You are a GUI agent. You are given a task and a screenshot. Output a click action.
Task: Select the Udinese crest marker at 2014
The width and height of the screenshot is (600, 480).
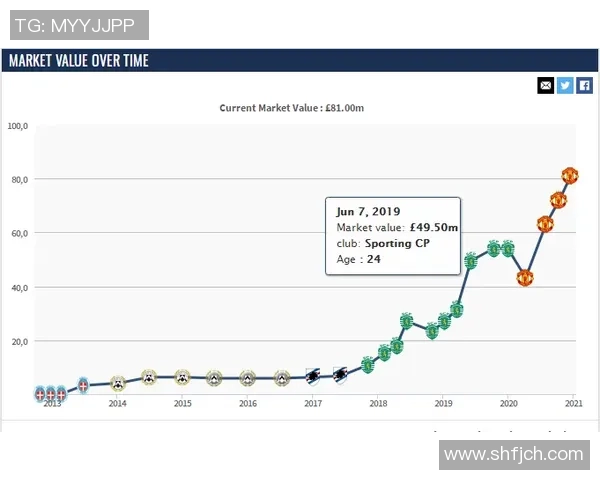118,382
